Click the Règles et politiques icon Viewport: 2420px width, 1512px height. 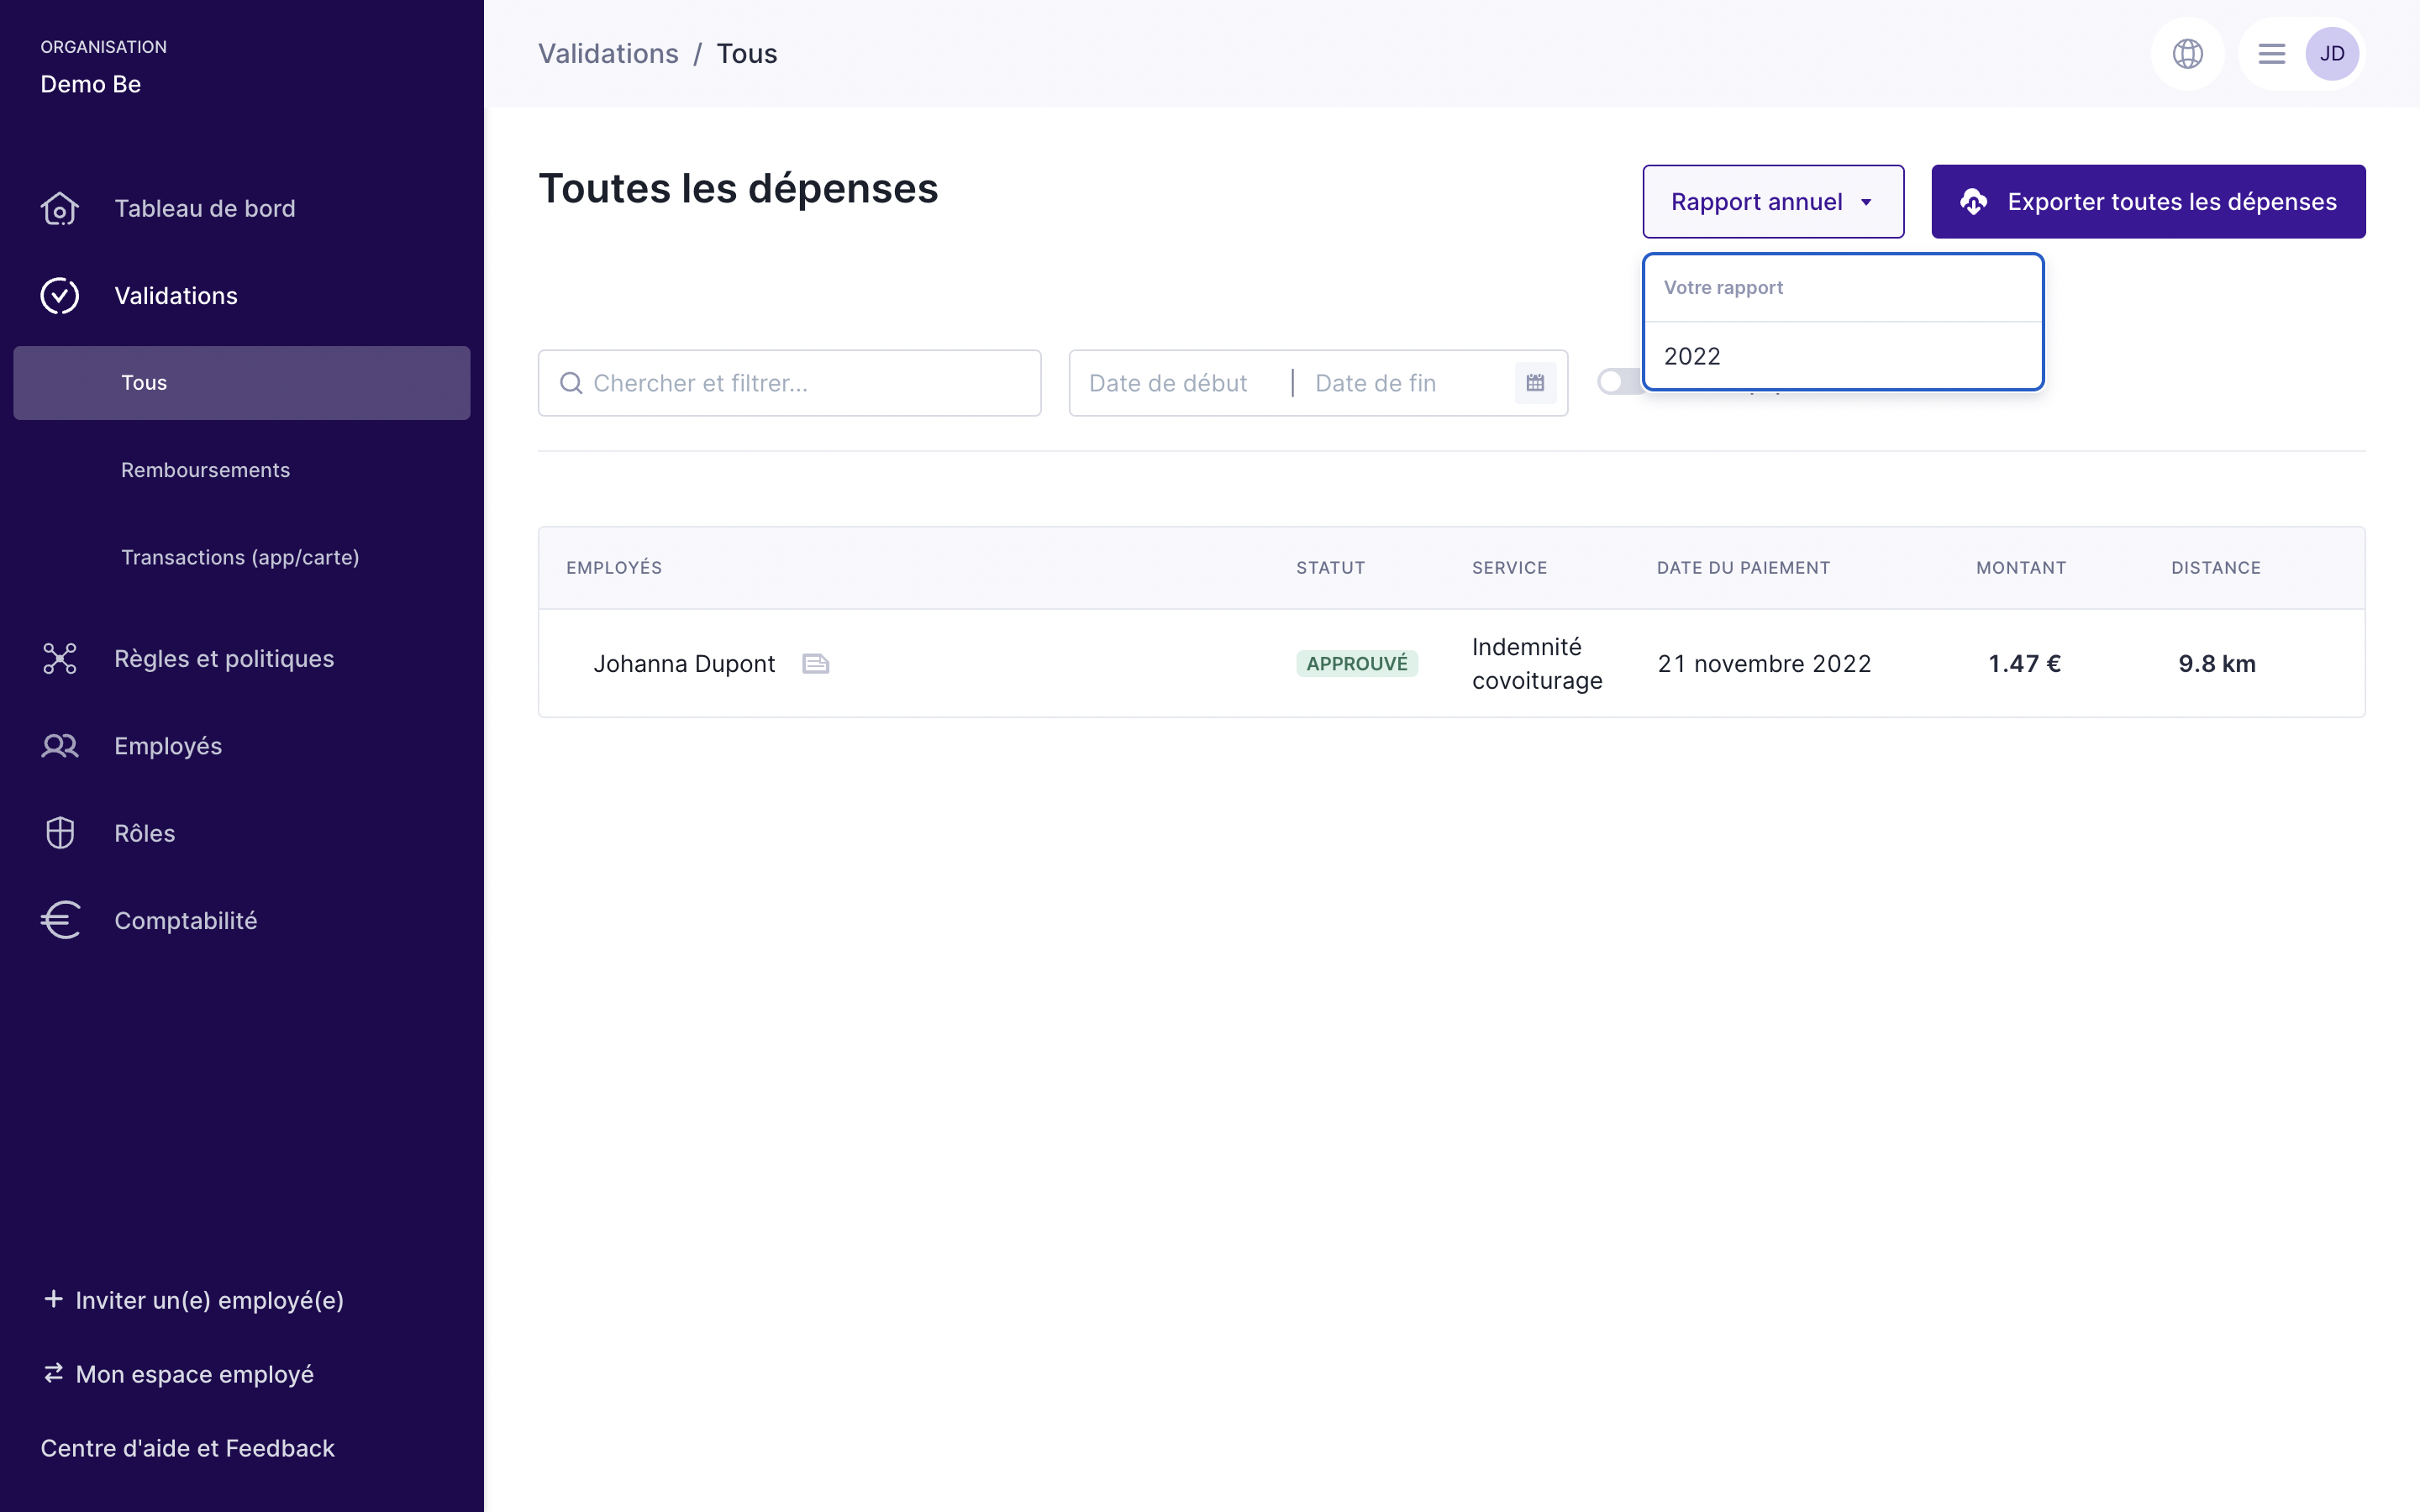click(x=60, y=659)
